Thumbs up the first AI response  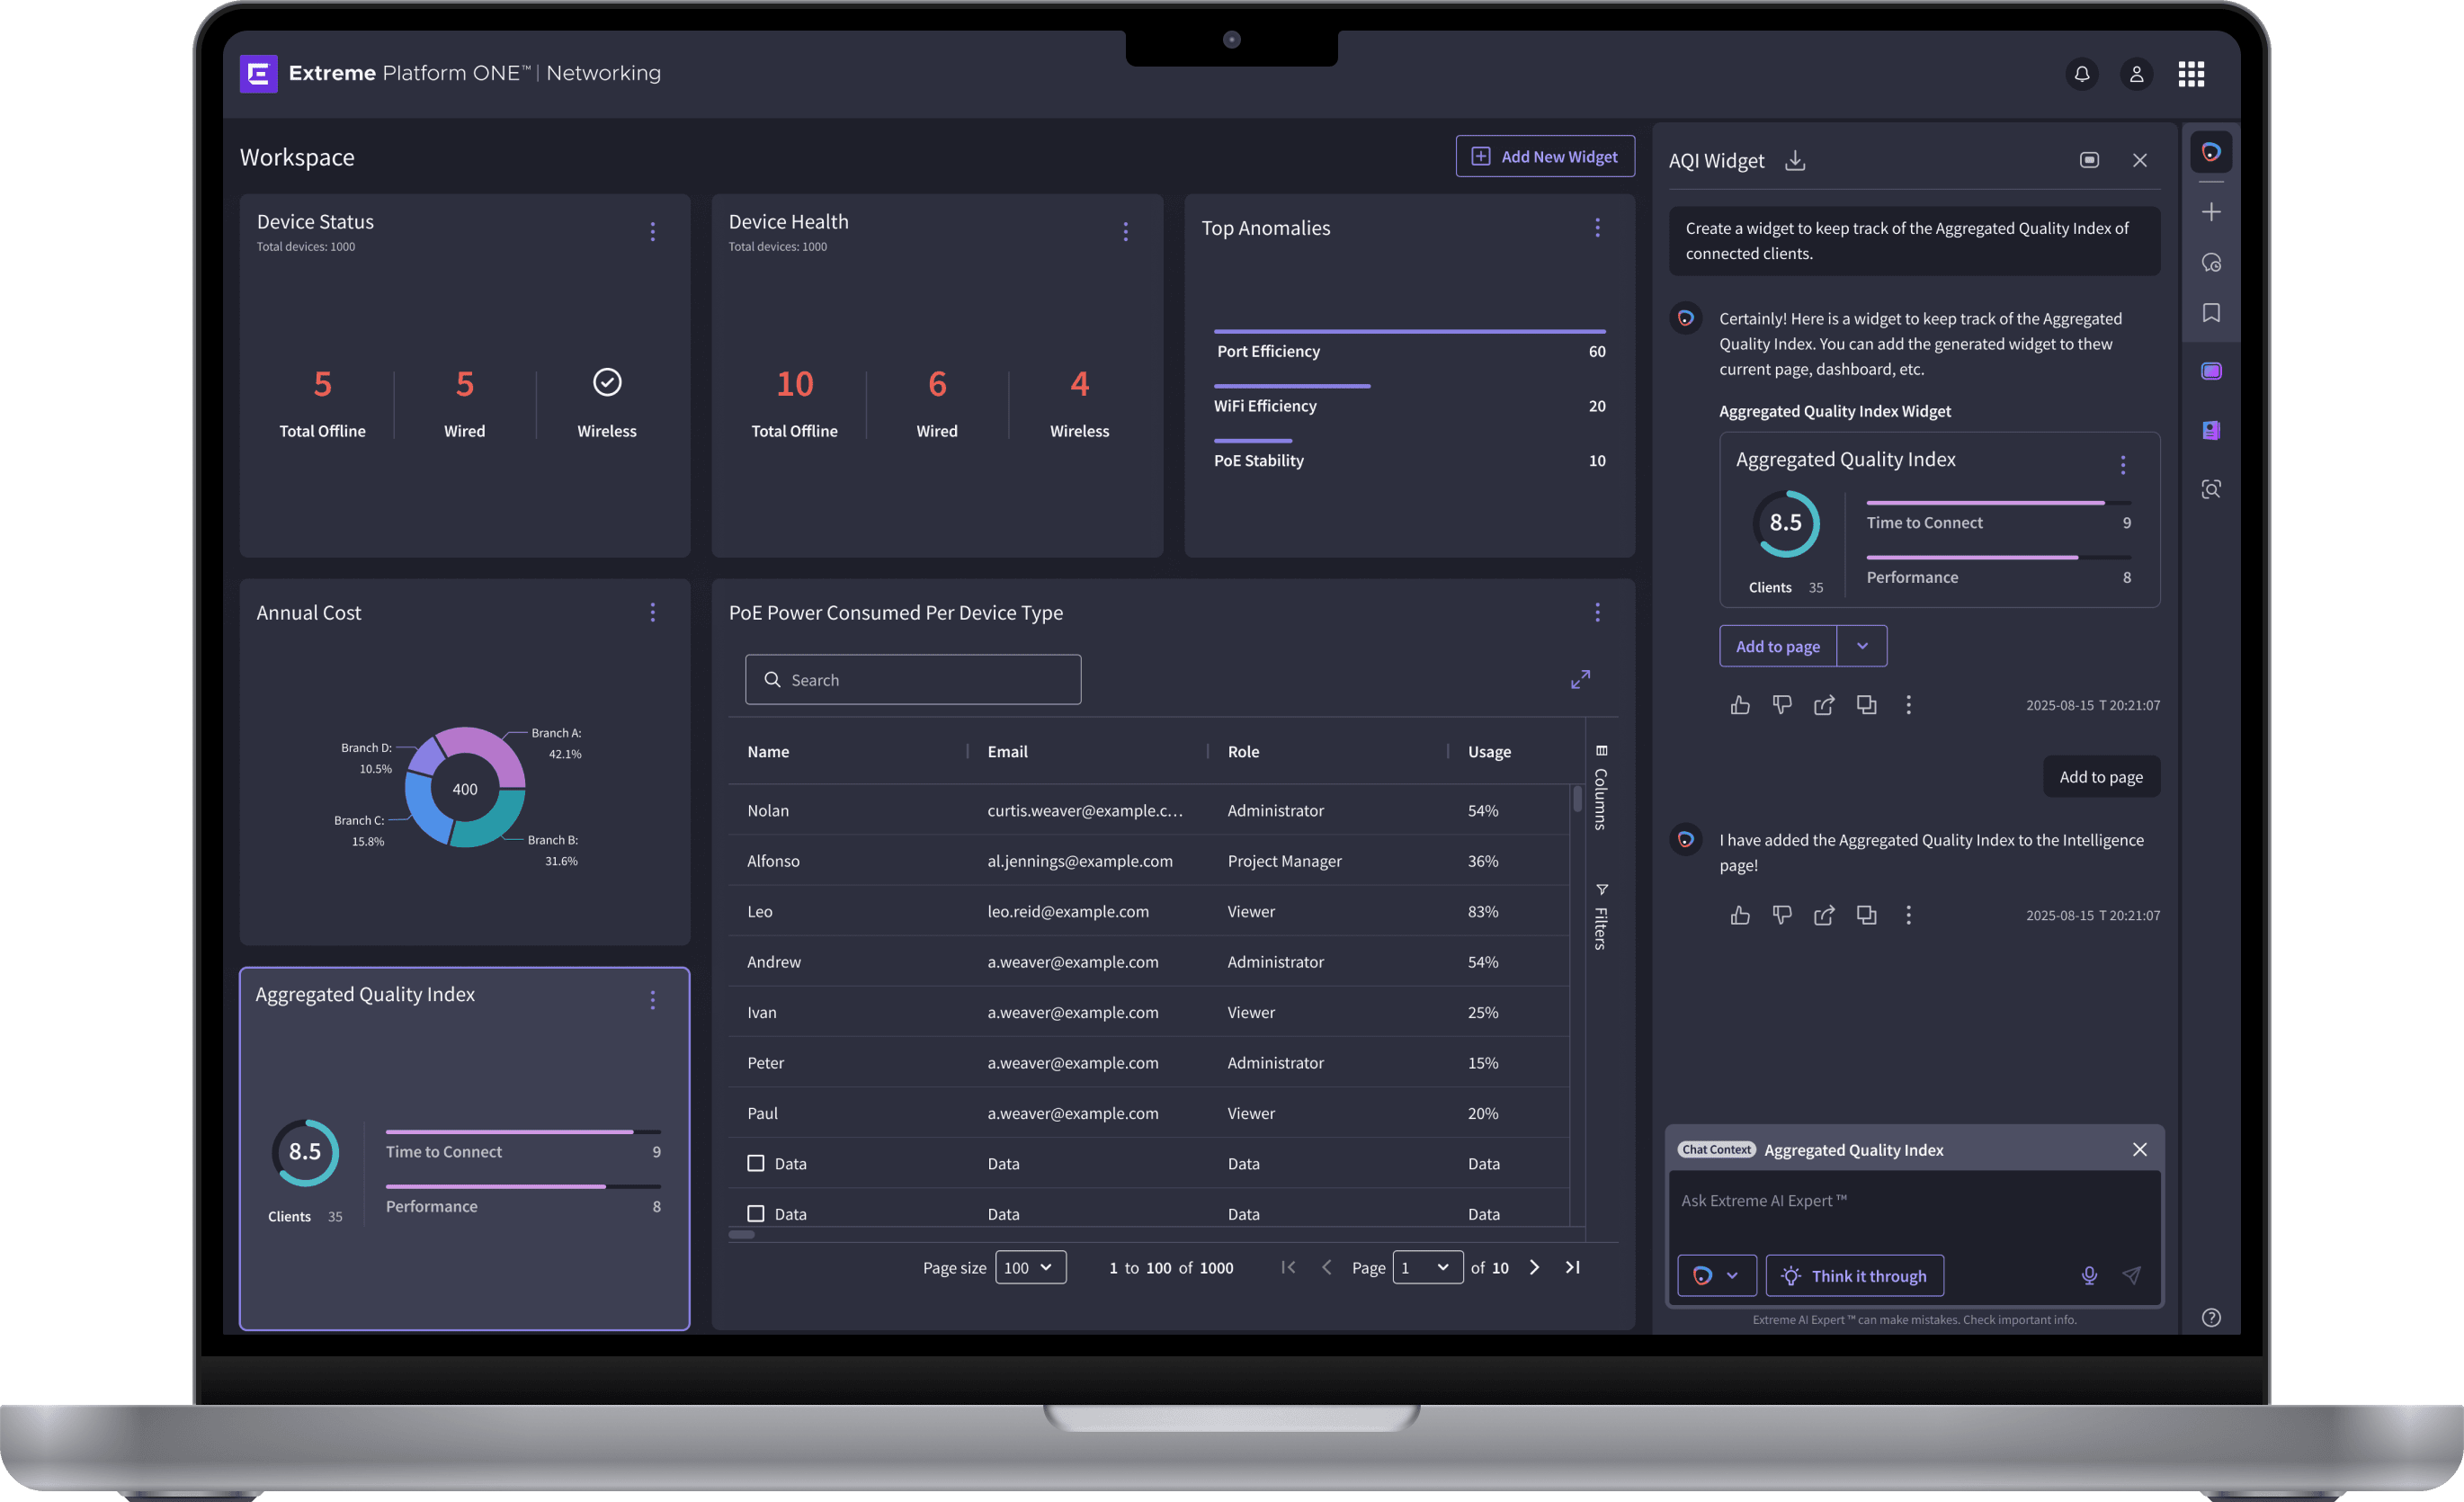tap(1740, 705)
